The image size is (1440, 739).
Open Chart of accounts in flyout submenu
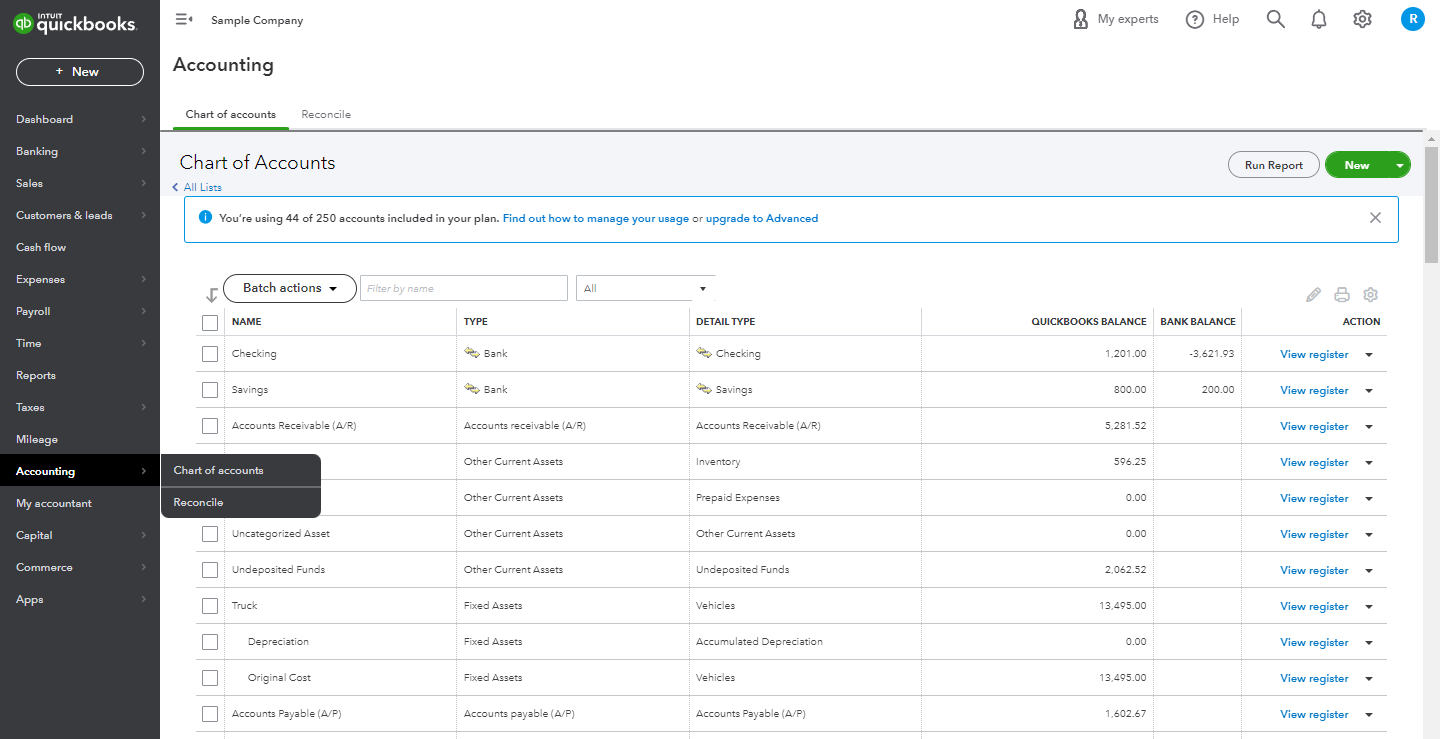[241, 470]
